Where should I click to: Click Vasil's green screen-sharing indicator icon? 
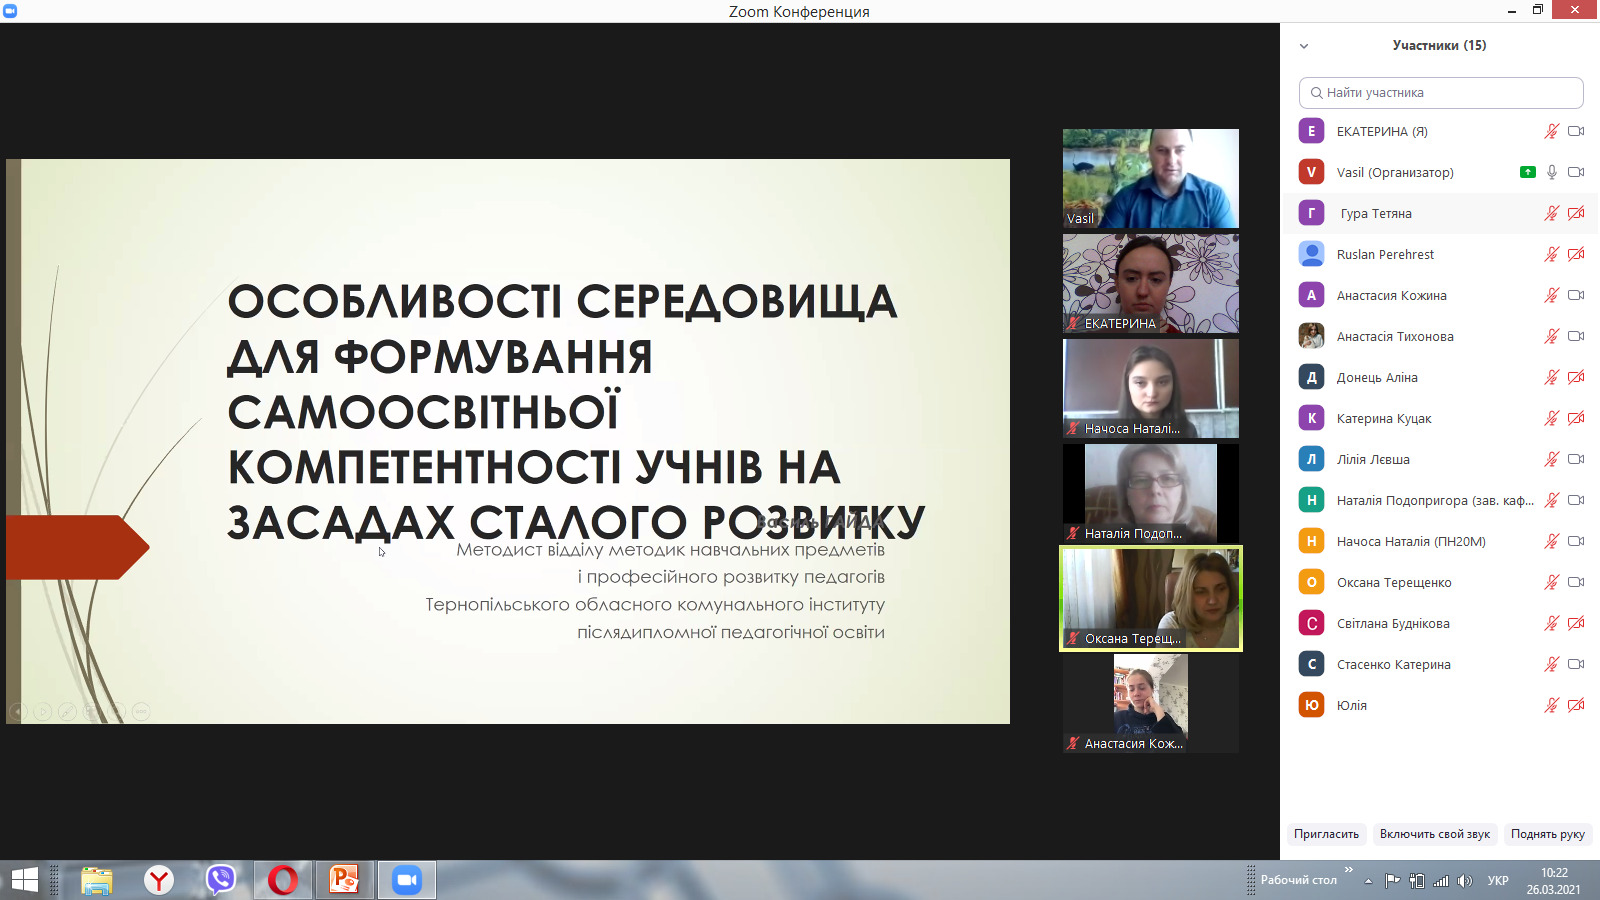pyautogui.click(x=1527, y=172)
